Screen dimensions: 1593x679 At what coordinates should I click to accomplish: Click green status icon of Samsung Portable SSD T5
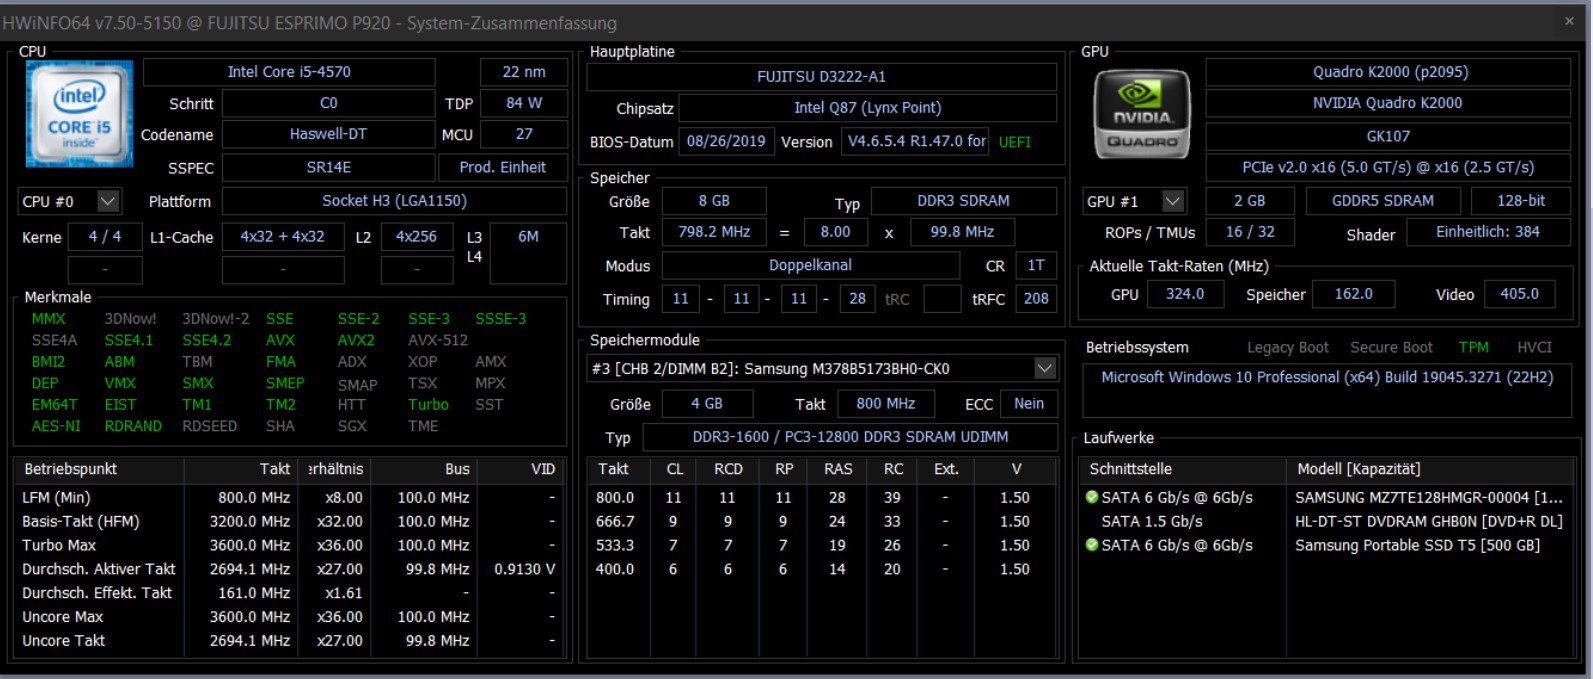1092,545
